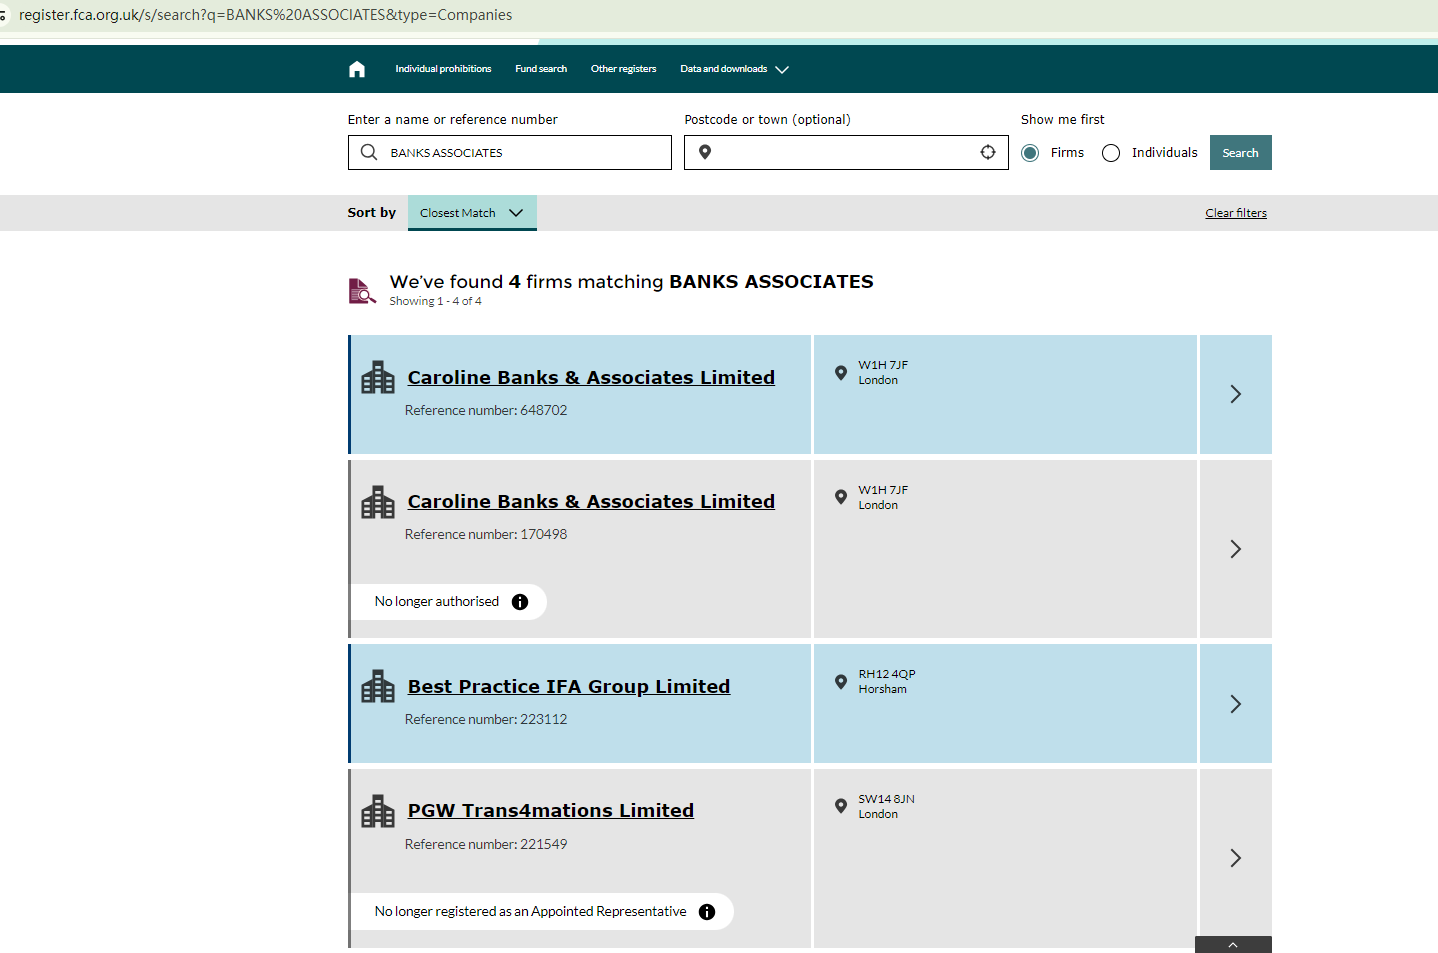Image resolution: width=1438 pixels, height=953 pixels.
Task: Click building icon for Best Practice IFA Group
Action: [378, 687]
